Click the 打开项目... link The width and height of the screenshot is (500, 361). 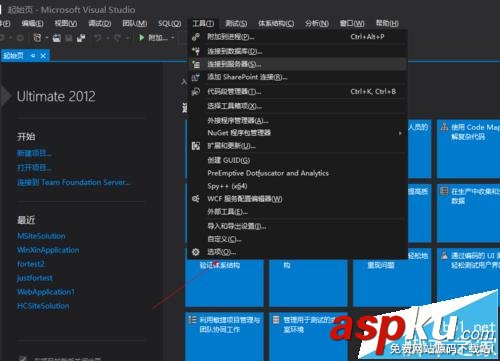pos(34,168)
